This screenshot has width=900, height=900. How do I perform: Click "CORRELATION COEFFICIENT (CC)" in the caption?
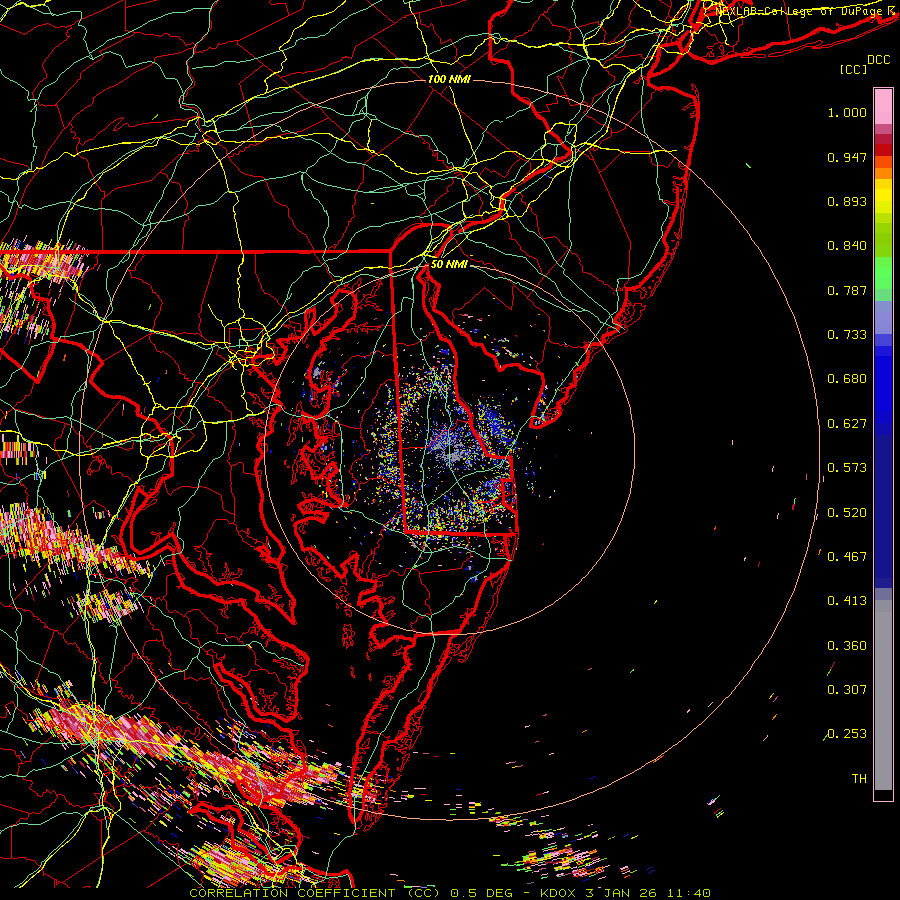coord(315,893)
